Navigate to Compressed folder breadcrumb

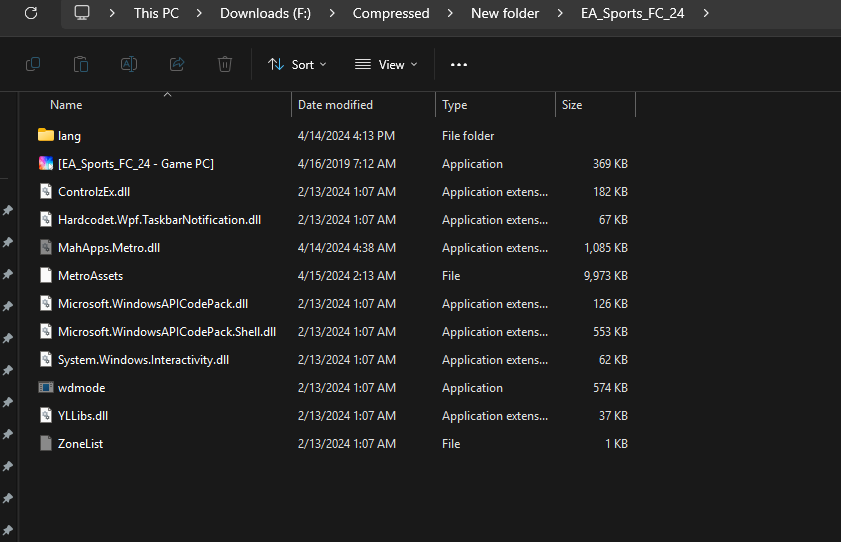coord(391,13)
